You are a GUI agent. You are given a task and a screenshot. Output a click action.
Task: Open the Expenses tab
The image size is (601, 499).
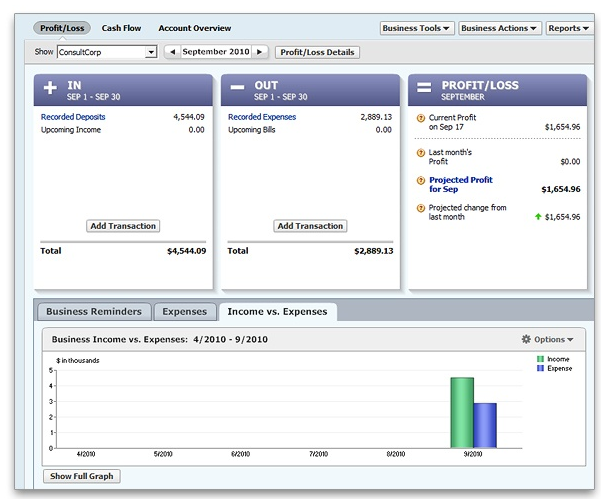pyautogui.click(x=184, y=312)
